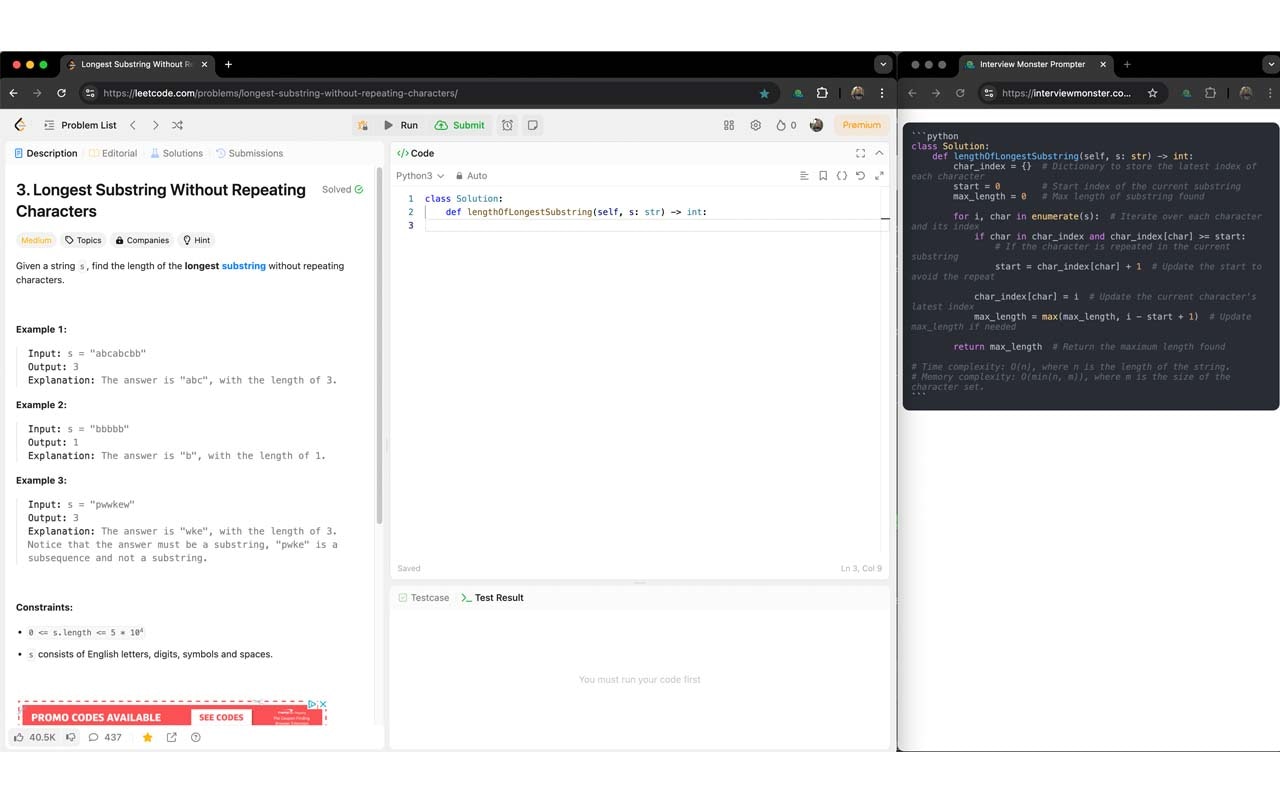Show the Companies tag
The image size is (1280, 800).
coord(142,240)
